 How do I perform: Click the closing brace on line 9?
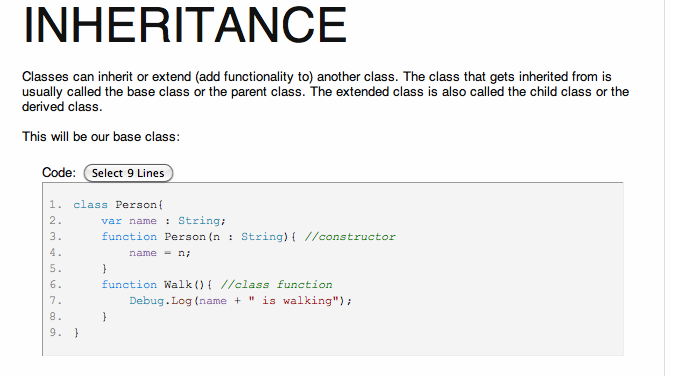(x=76, y=332)
